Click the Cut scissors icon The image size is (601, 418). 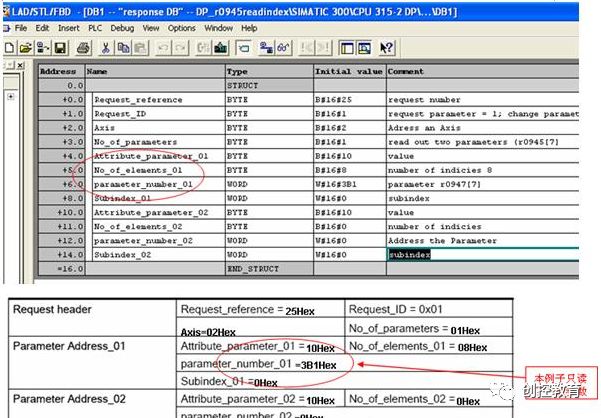(x=105, y=48)
